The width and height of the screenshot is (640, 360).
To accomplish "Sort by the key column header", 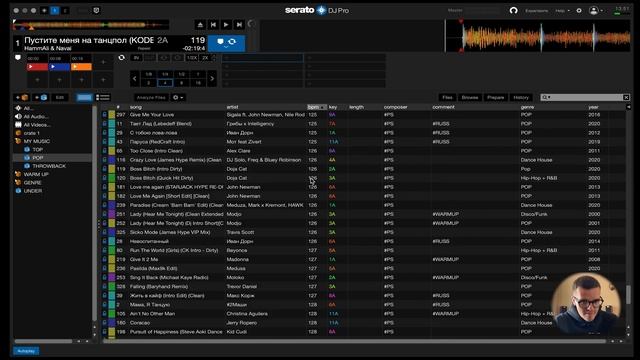I will tap(337, 107).
